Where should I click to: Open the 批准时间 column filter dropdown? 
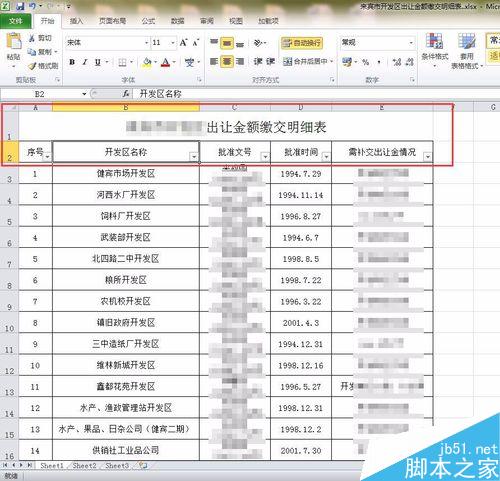tap(326, 156)
